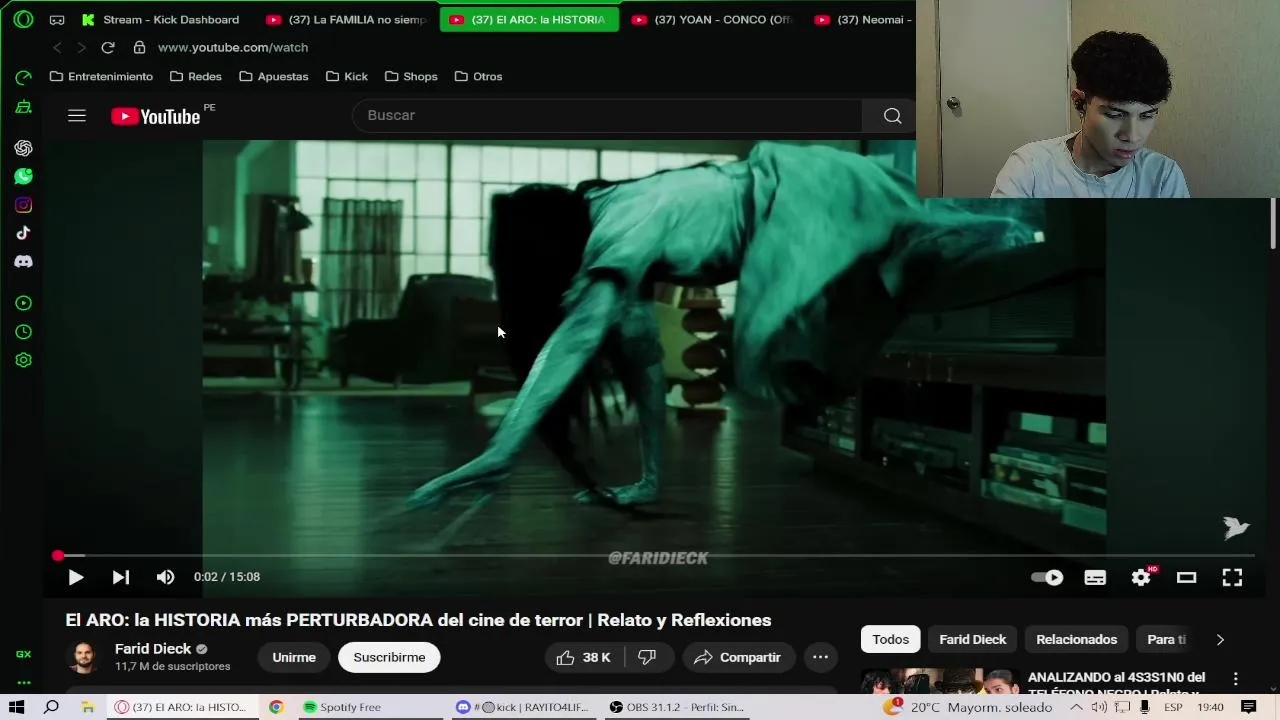The width and height of the screenshot is (1280, 720).
Task: Go back to previous page
Action: coord(57,47)
